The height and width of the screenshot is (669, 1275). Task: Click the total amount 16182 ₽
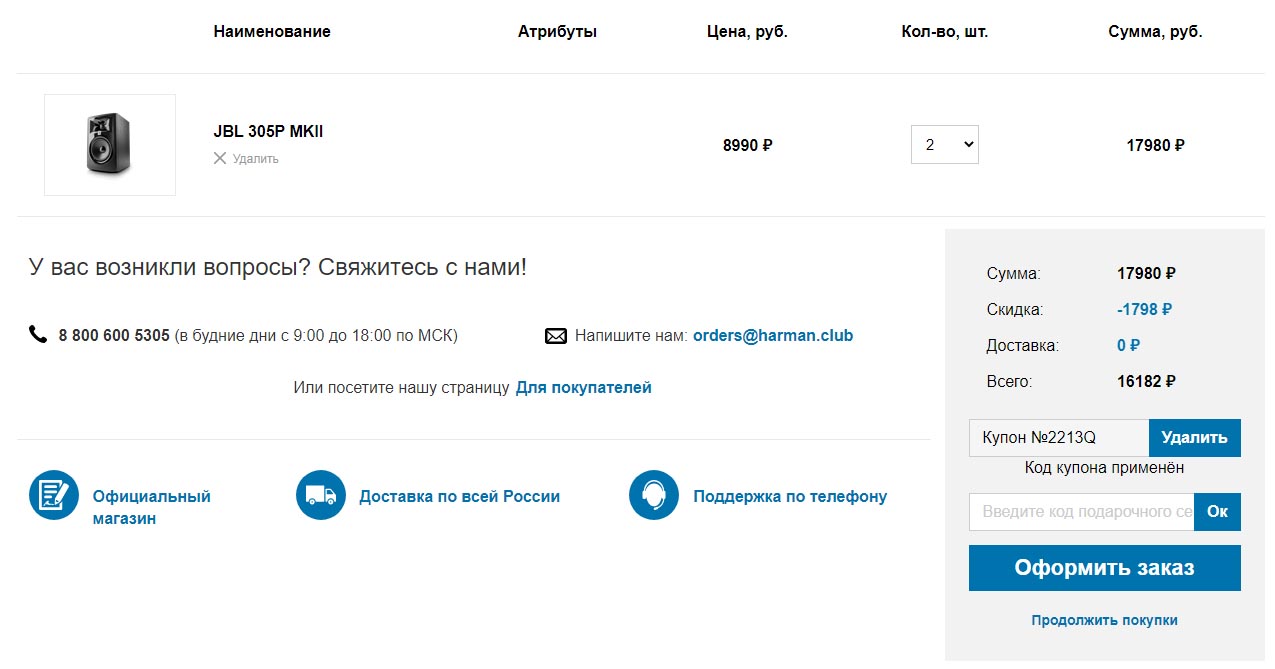(x=1147, y=382)
